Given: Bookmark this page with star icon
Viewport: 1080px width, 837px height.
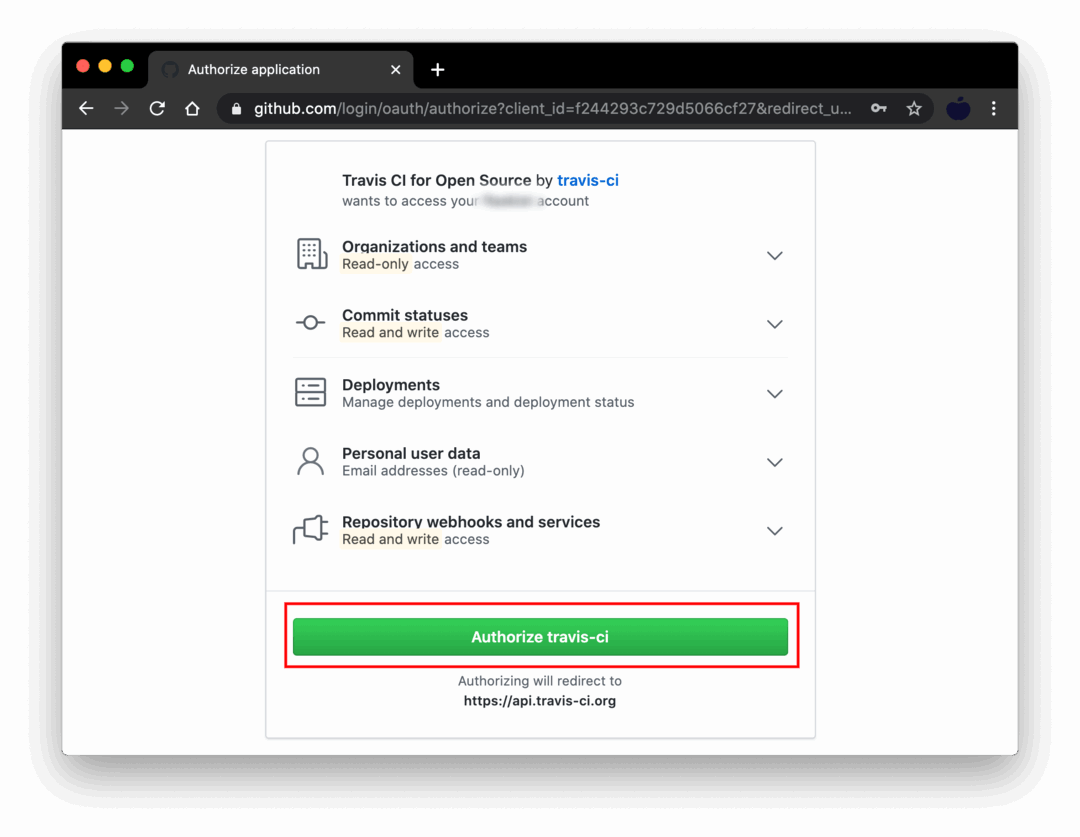Looking at the screenshot, I should click(913, 108).
